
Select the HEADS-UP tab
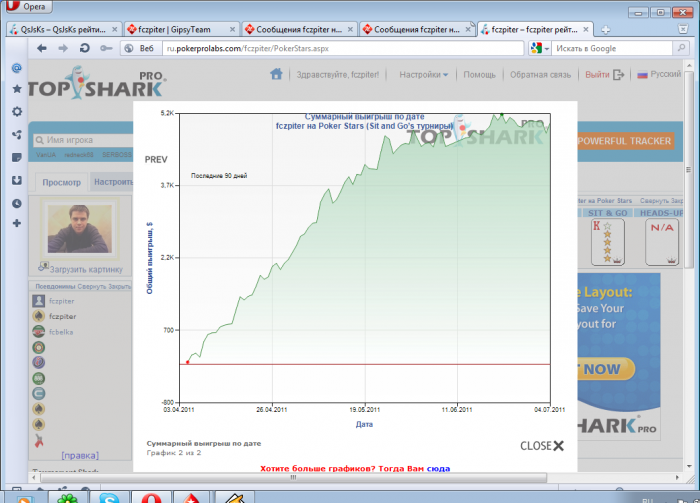(x=660, y=213)
